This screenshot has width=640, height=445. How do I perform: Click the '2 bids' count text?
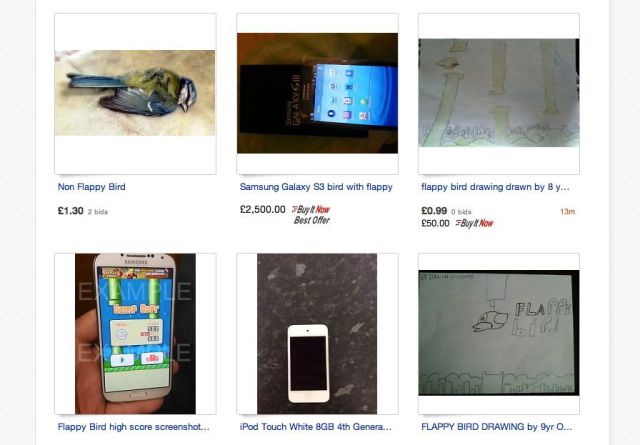(x=98, y=212)
